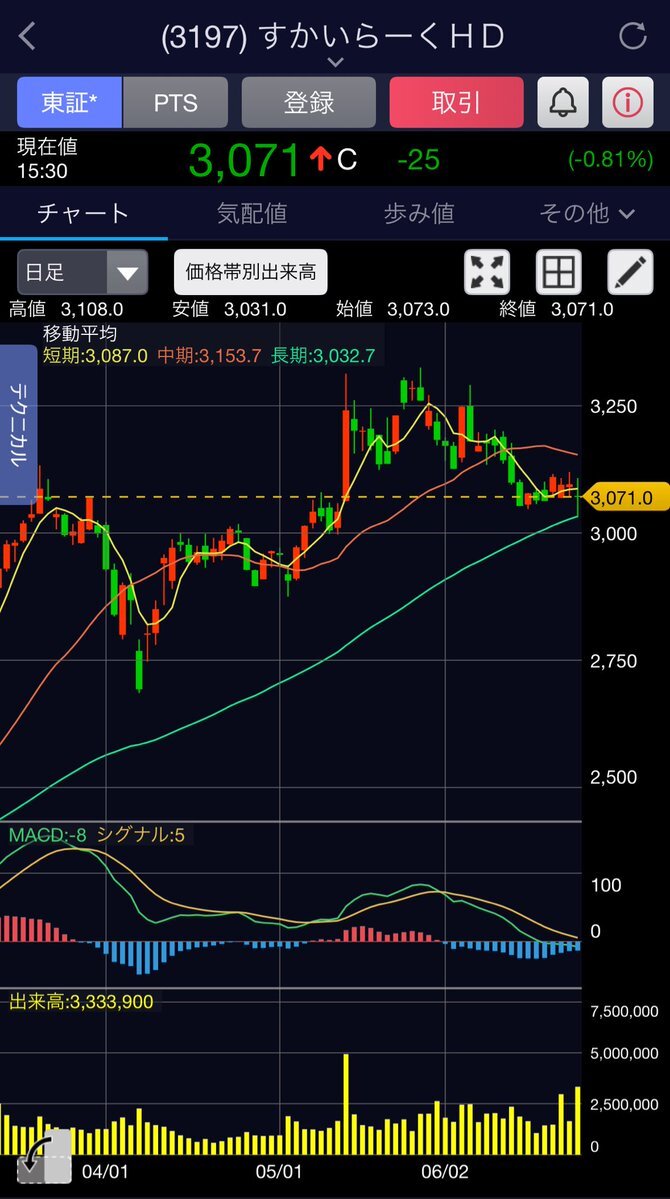Tap the 3,250 price axis label
The image size is (670, 1199).
pyautogui.click(x=613, y=406)
